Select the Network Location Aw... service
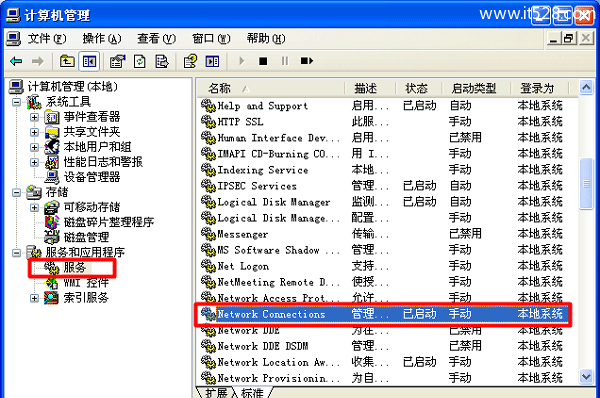Image resolution: width=600 pixels, height=398 pixels. 278,362
